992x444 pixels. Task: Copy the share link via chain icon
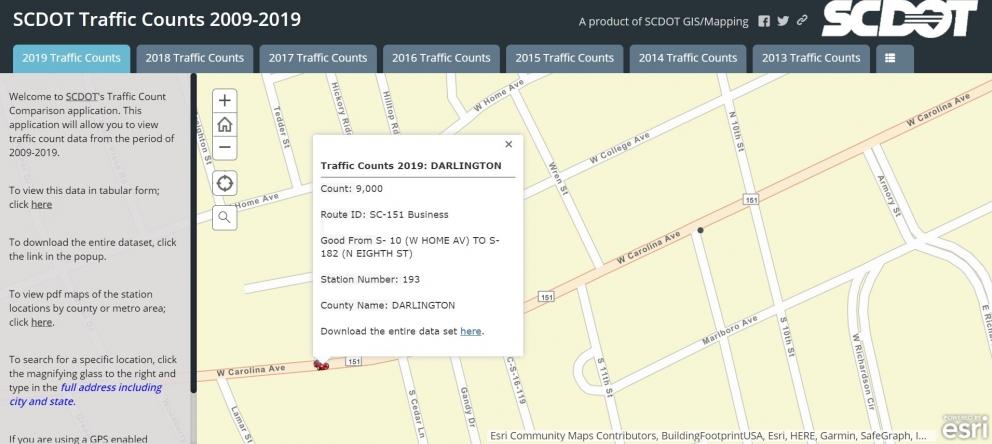click(802, 21)
